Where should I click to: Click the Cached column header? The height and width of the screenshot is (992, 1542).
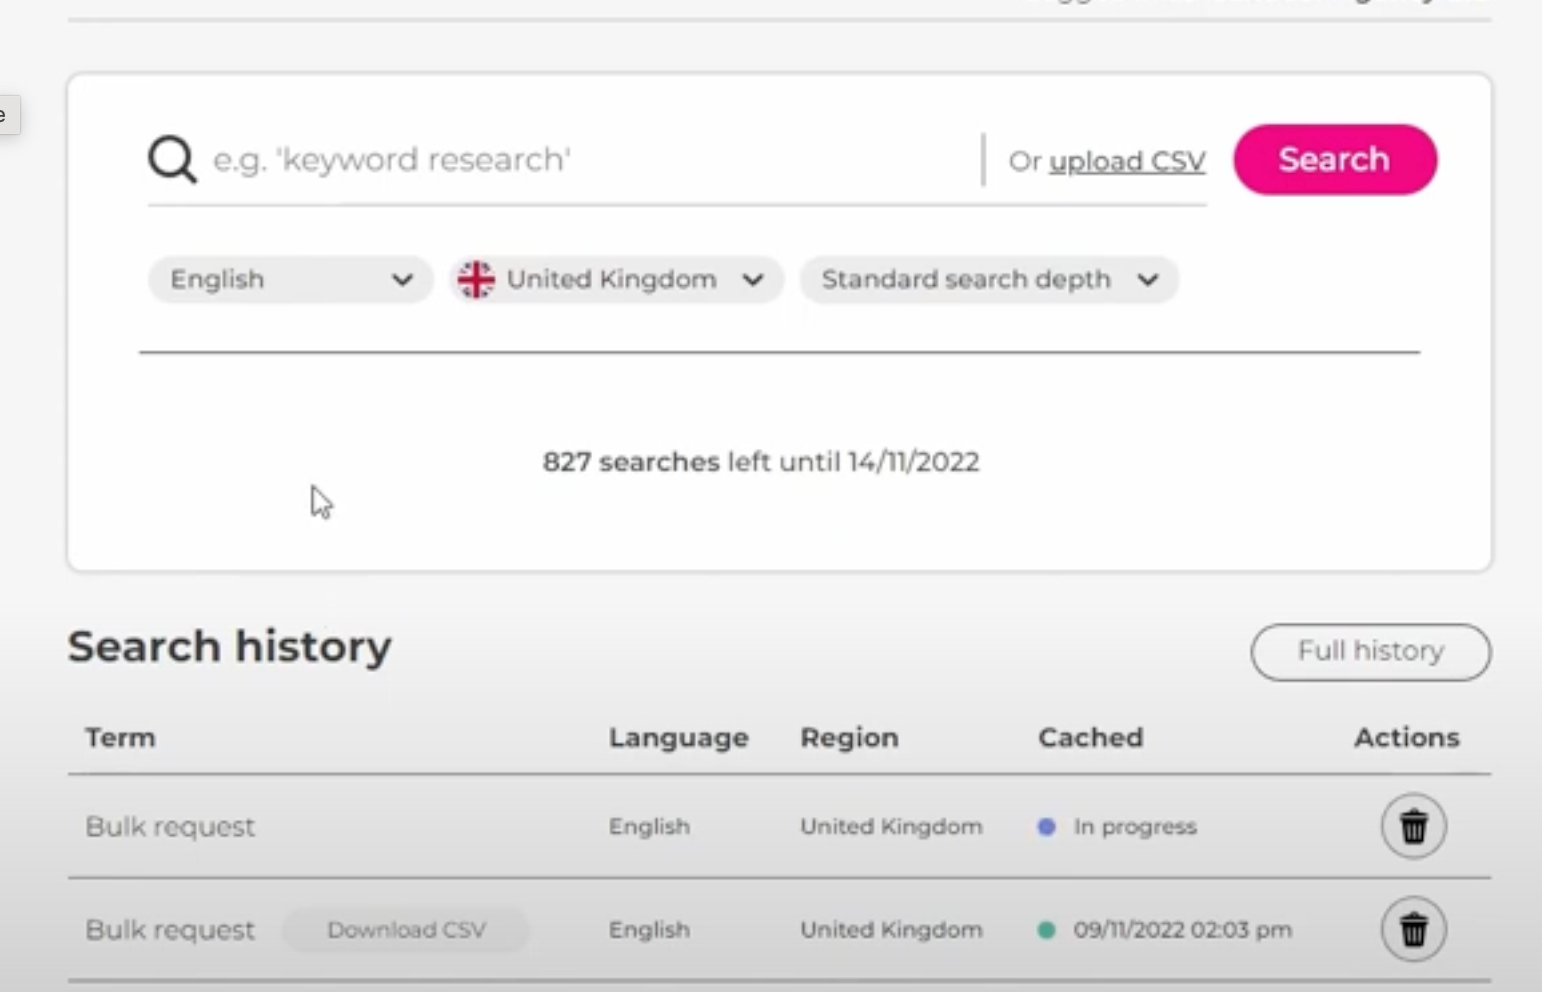click(x=1090, y=738)
